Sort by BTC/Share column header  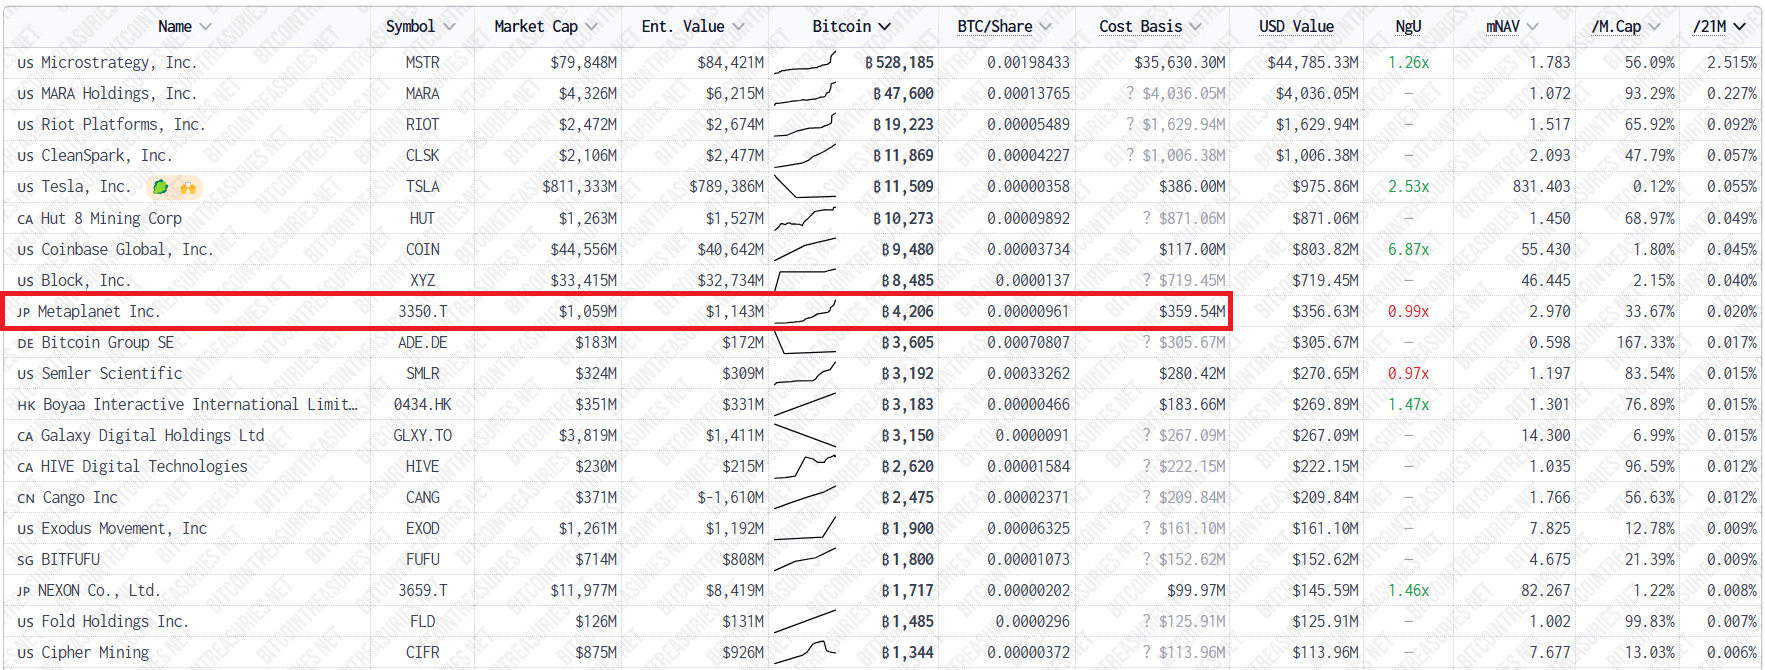click(1004, 27)
